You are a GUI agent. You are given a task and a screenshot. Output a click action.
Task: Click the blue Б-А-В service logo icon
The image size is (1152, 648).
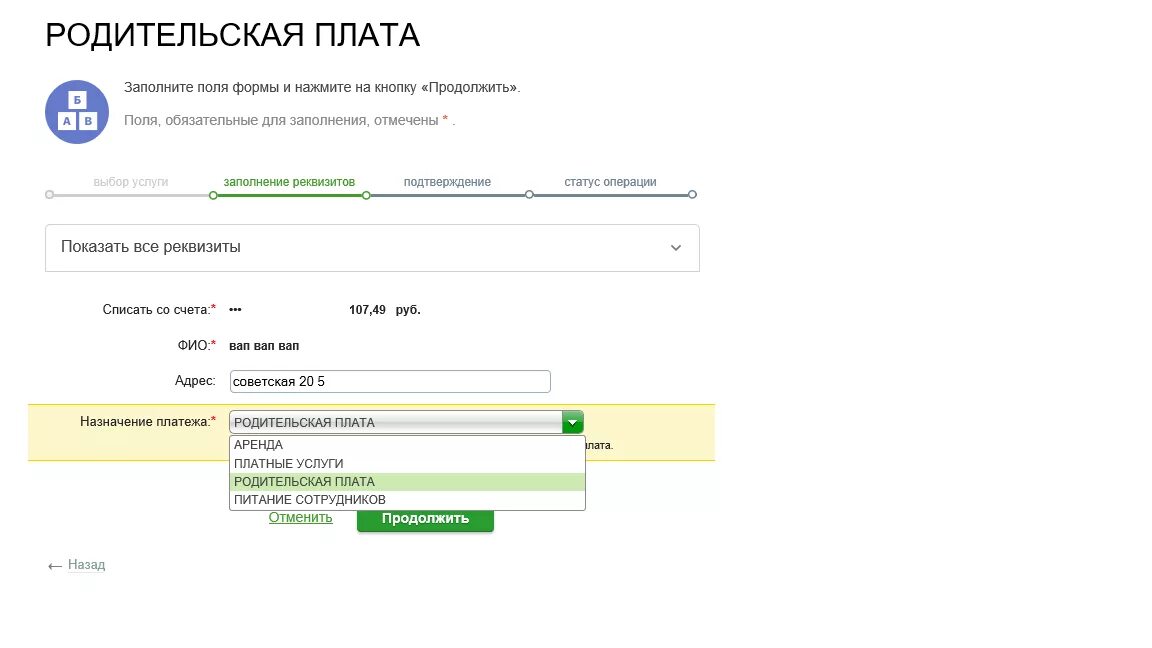(x=76, y=111)
